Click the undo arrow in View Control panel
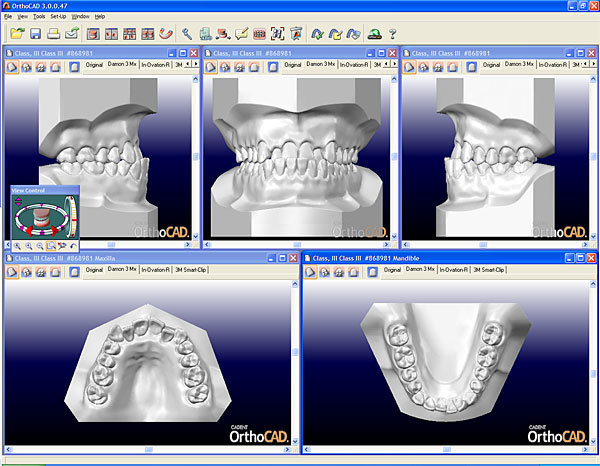 [73, 245]
